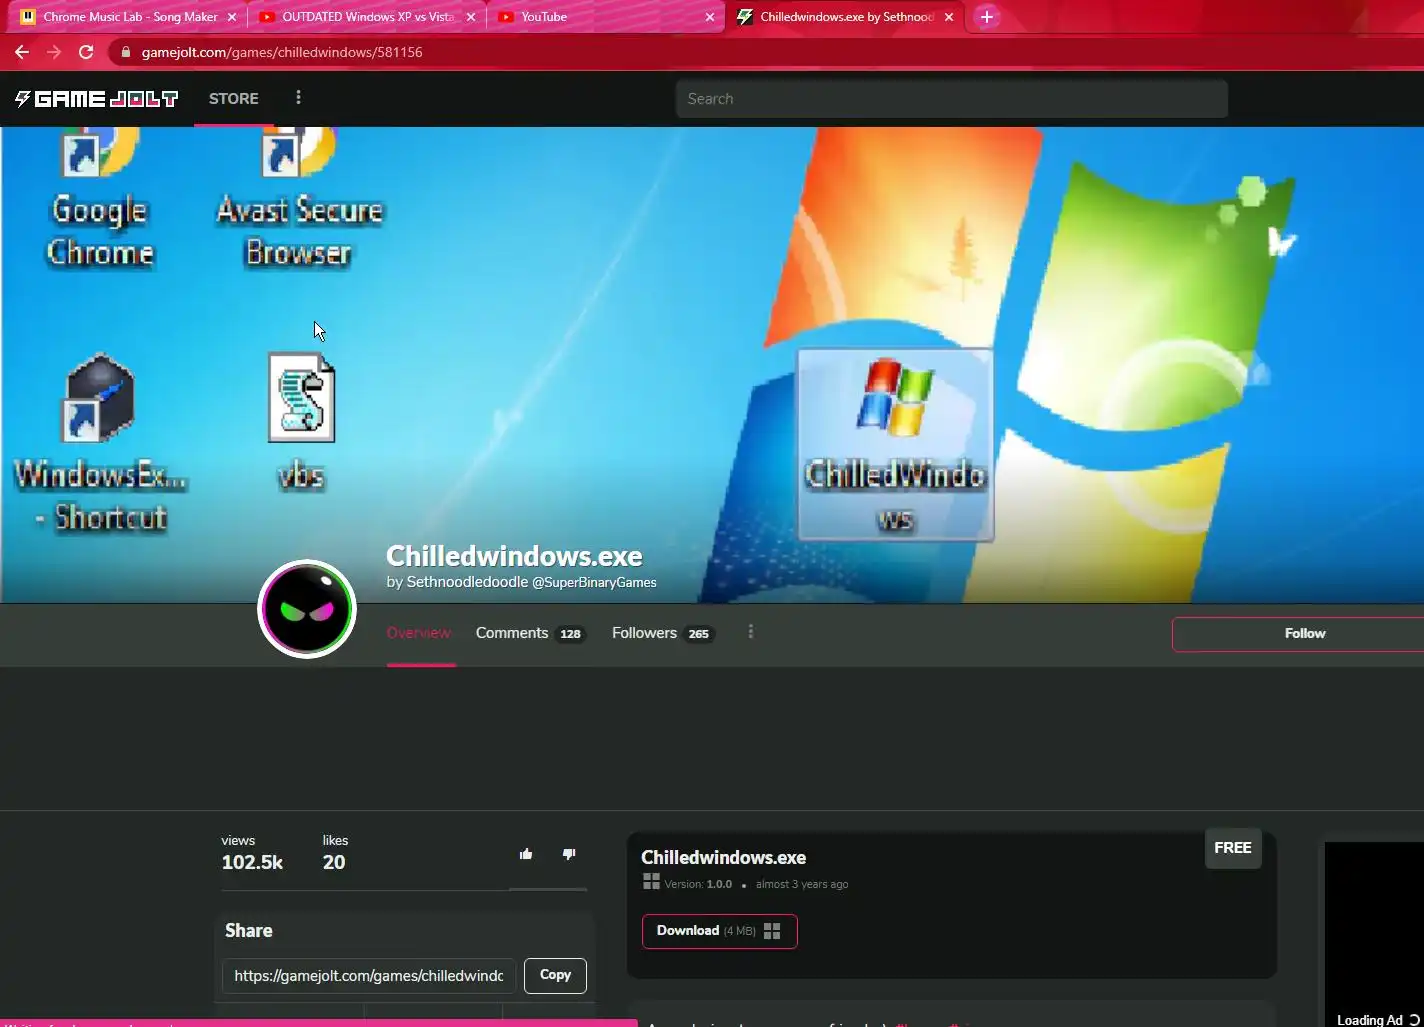
Task: Open the STORE menu item
Action: (234, 98)
